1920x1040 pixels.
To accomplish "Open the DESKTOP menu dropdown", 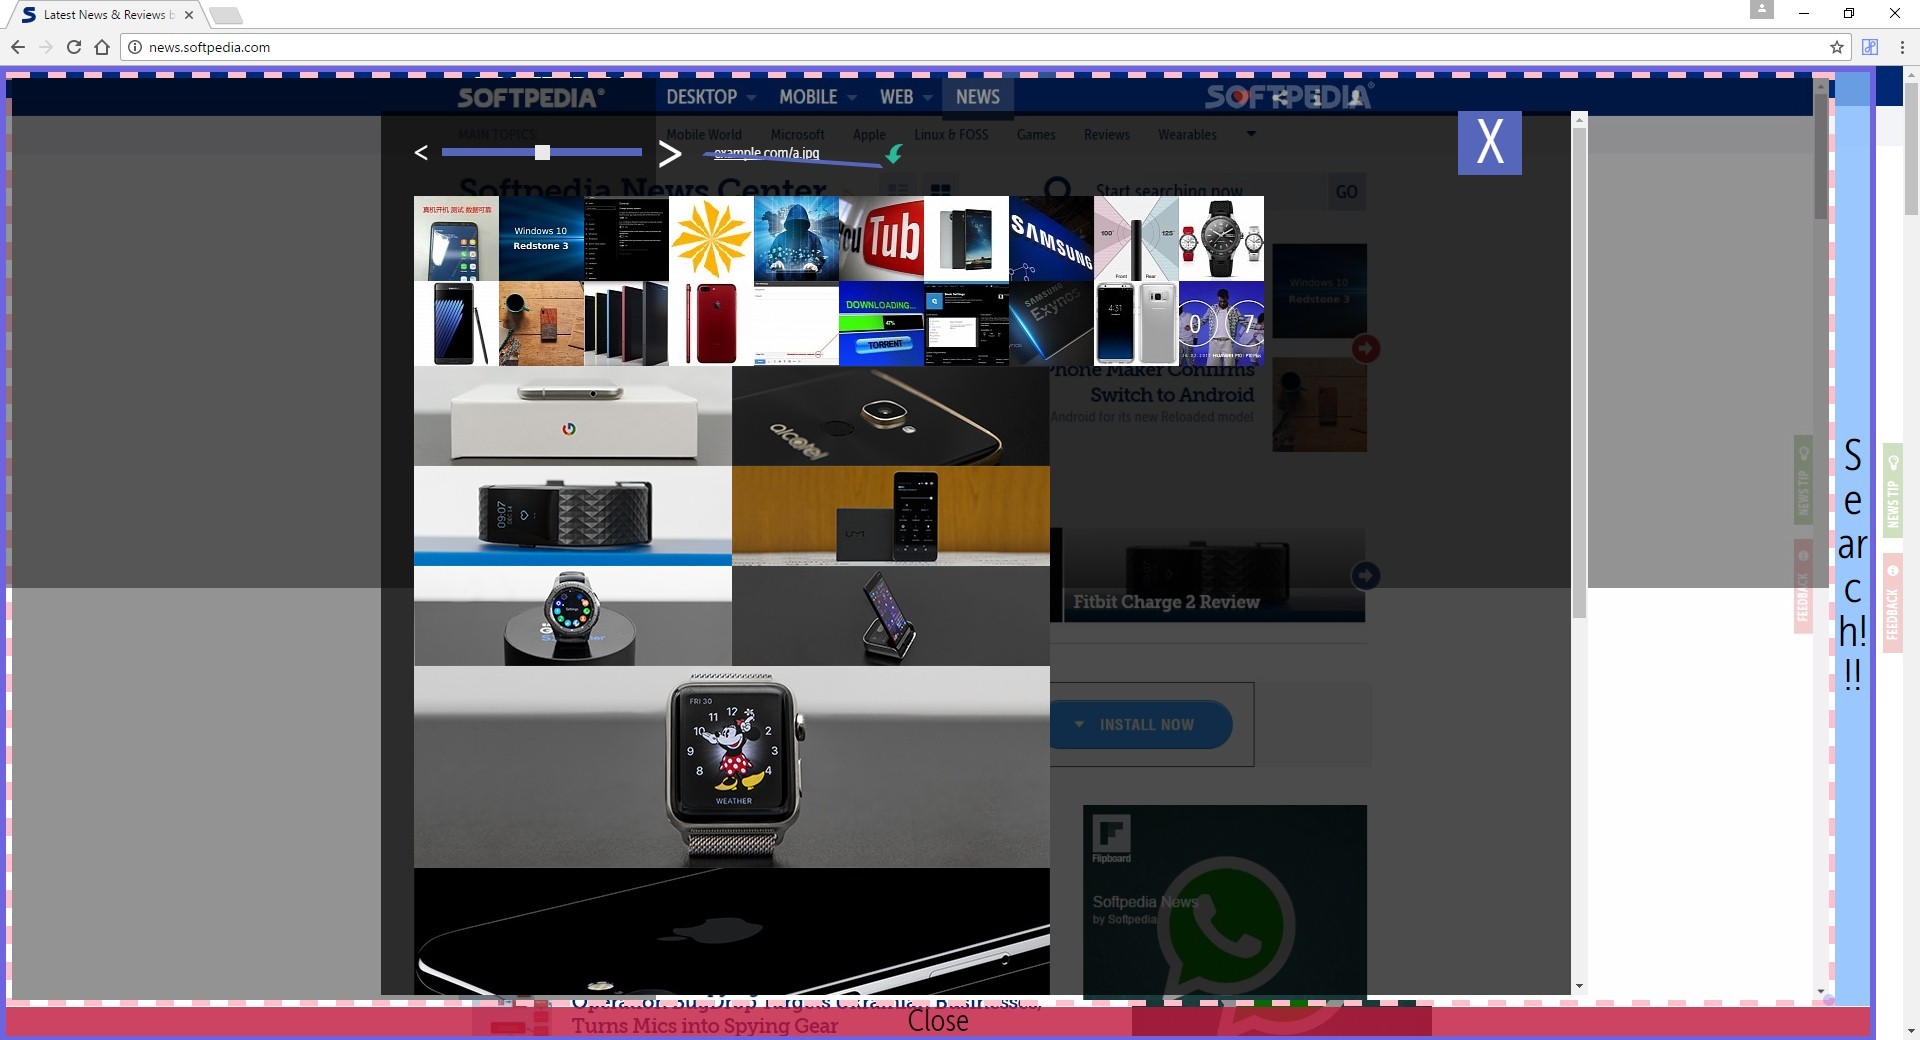I will point(710,97).
